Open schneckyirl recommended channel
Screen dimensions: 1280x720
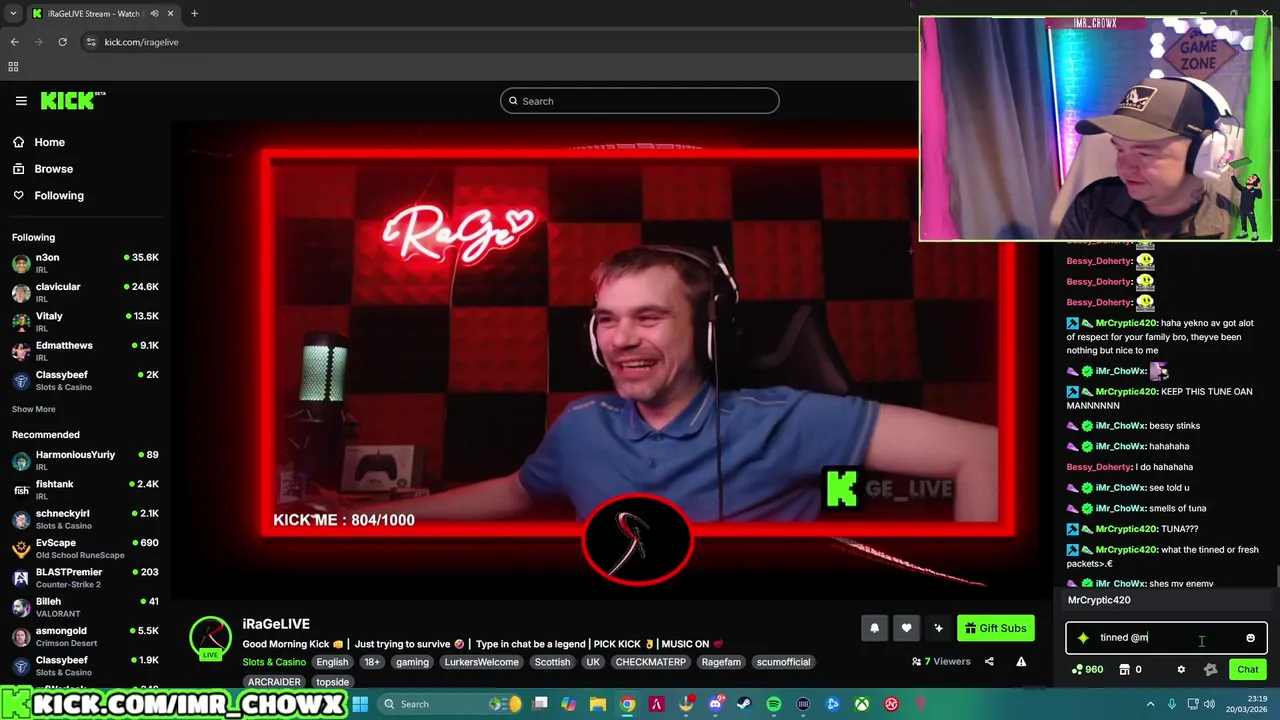click(x=85, y=519)
